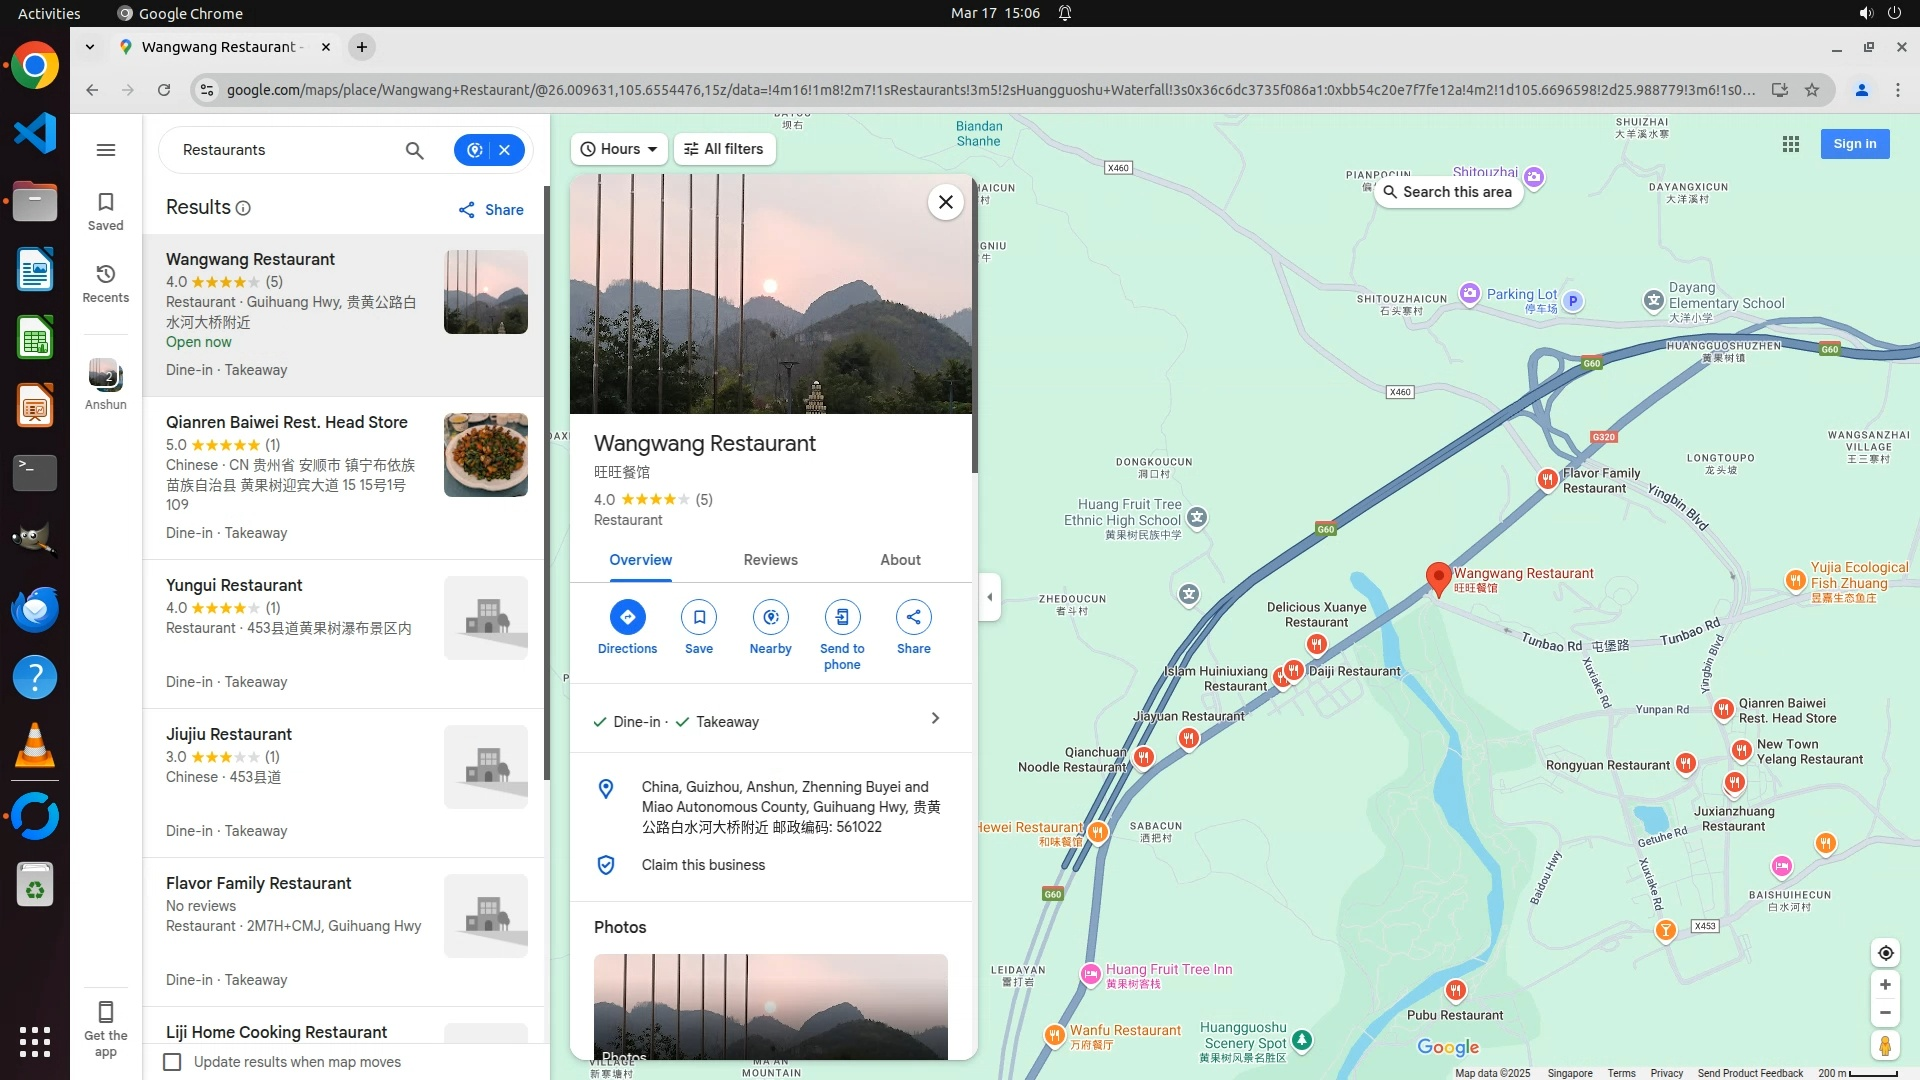Click the Save bookmark icon in place panel
Screen dimensions: 1920x1080
pyautogui.click(x=699, y=617)
